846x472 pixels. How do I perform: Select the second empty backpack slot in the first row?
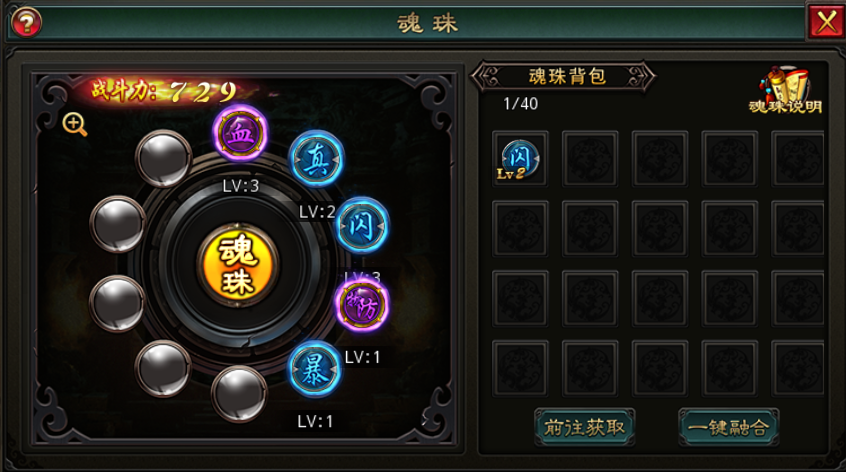pyautogui.click(x=590, y=159)
